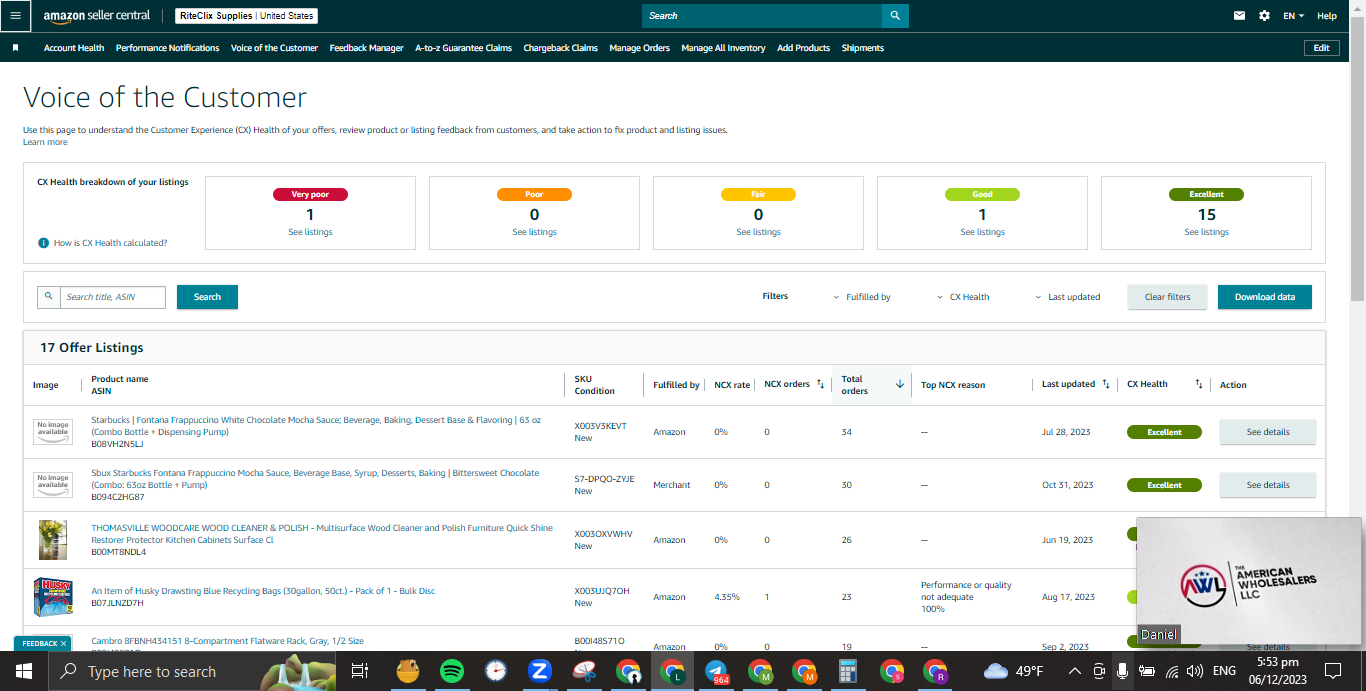Viewport: 1366px width, 691px height.
Task: Click the Download data button
Action: point(1265,297)
